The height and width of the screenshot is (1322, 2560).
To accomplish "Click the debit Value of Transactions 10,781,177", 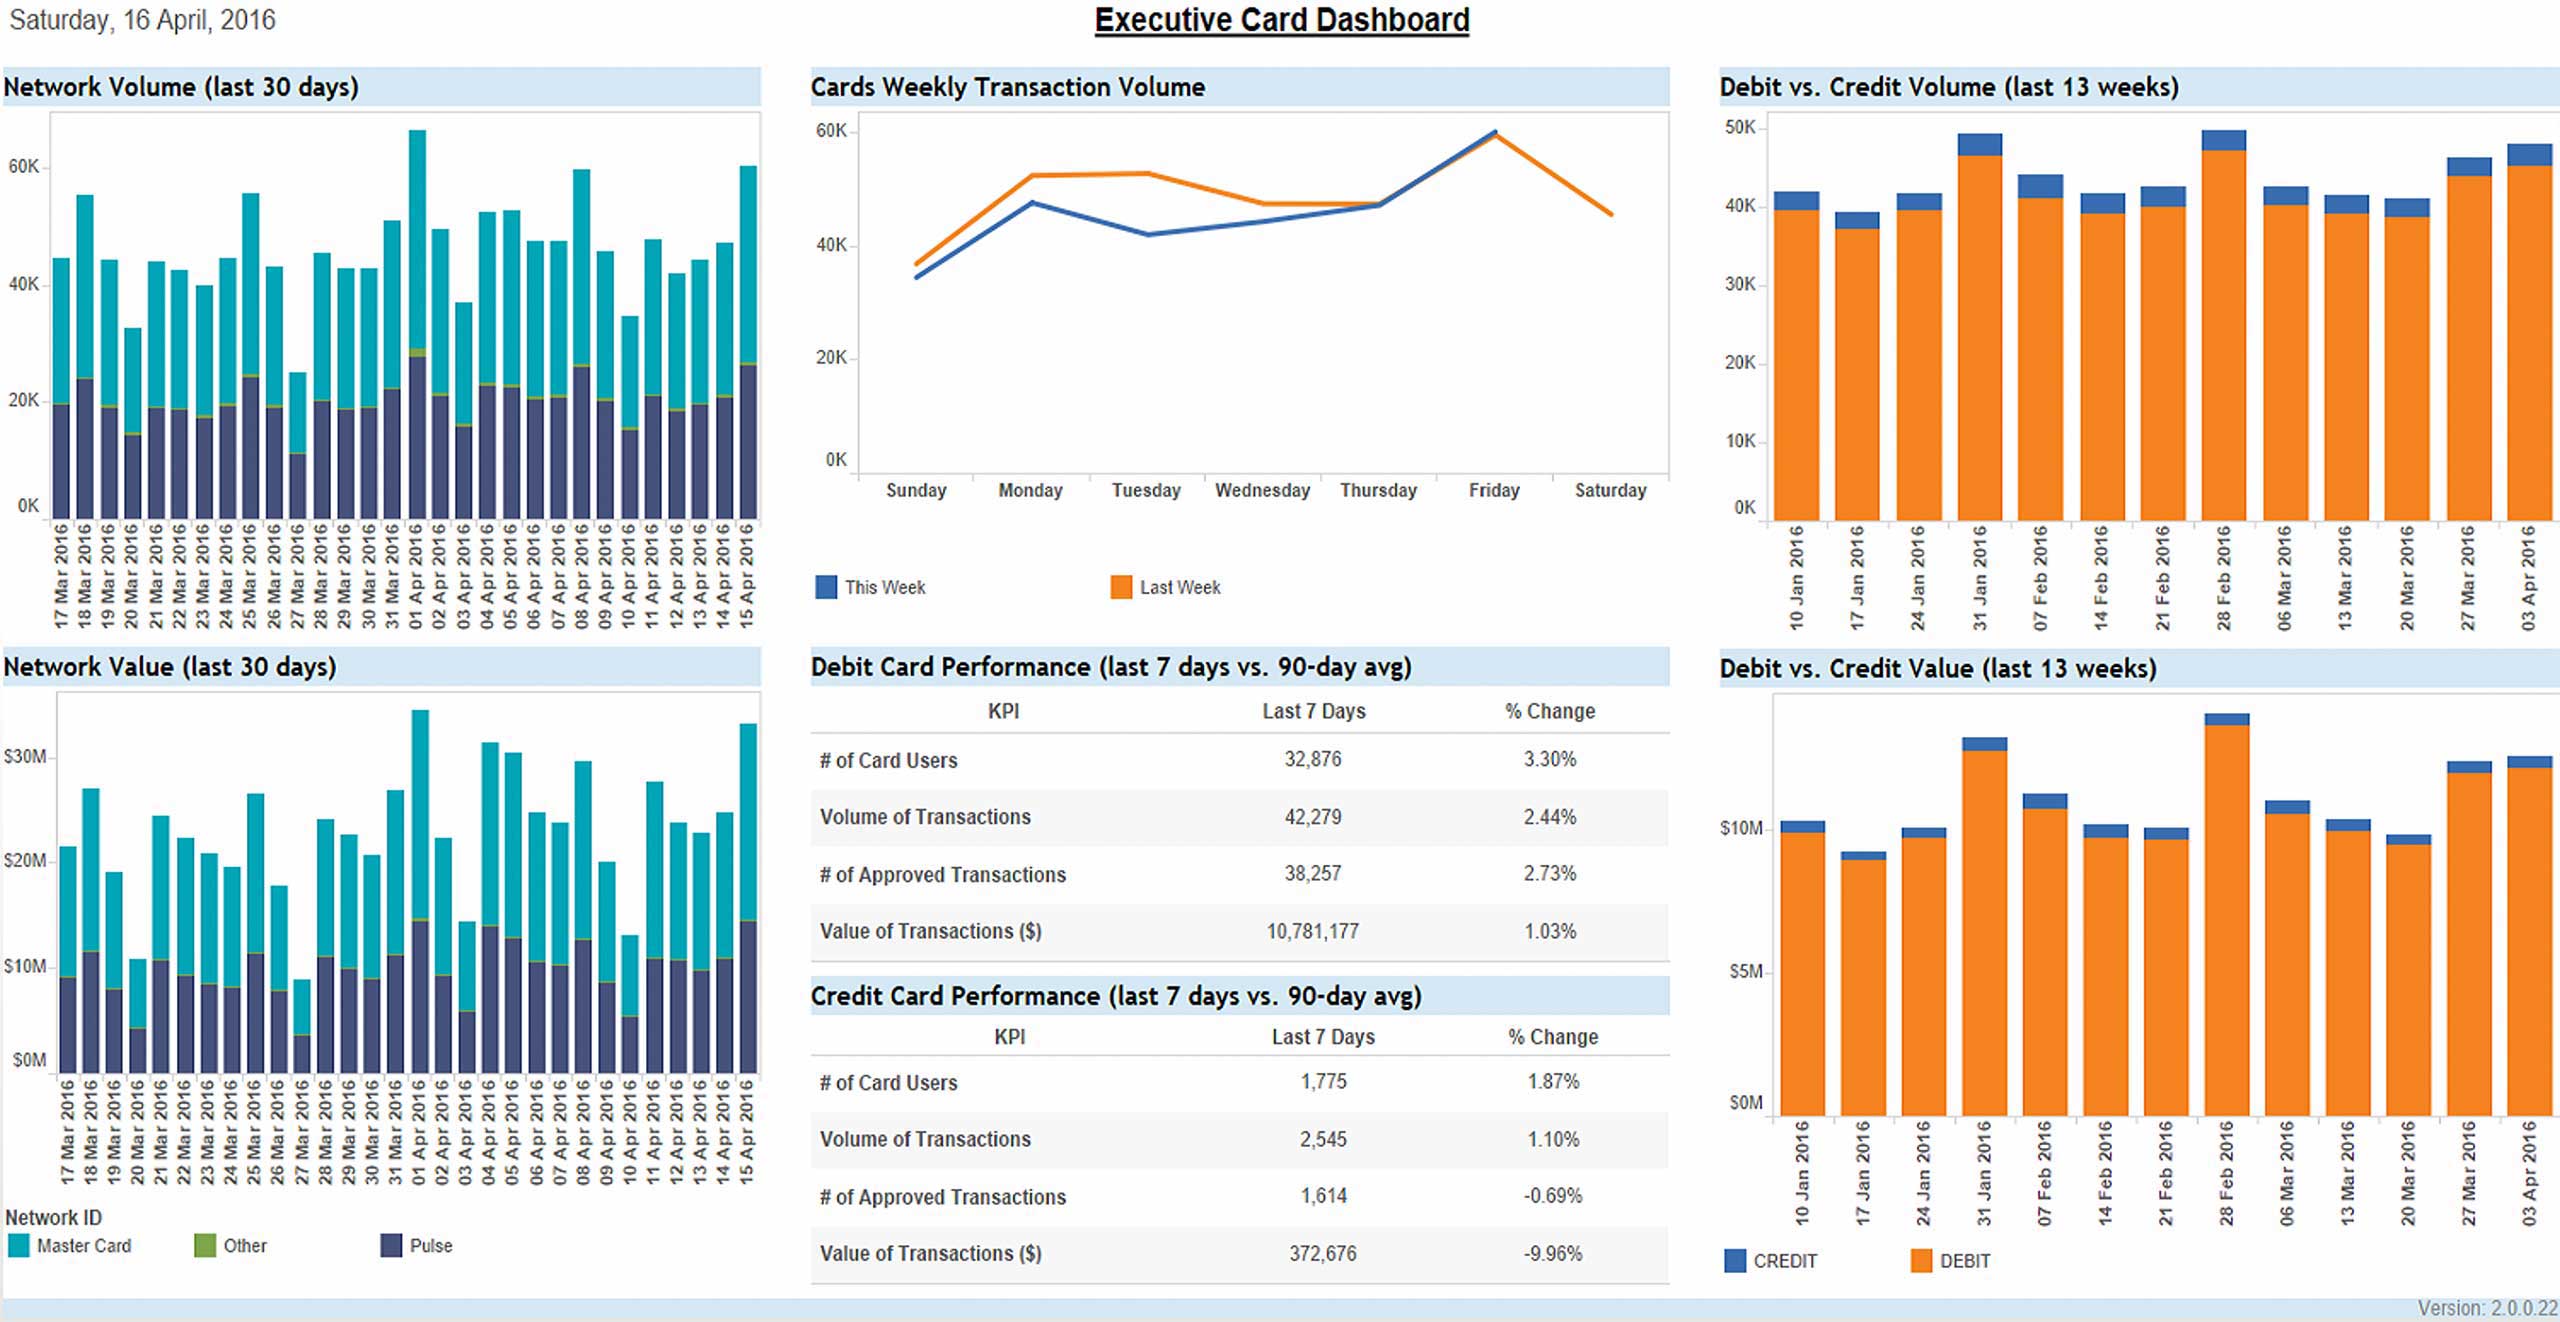I will pyautogui.click(x=1312, y=931).
